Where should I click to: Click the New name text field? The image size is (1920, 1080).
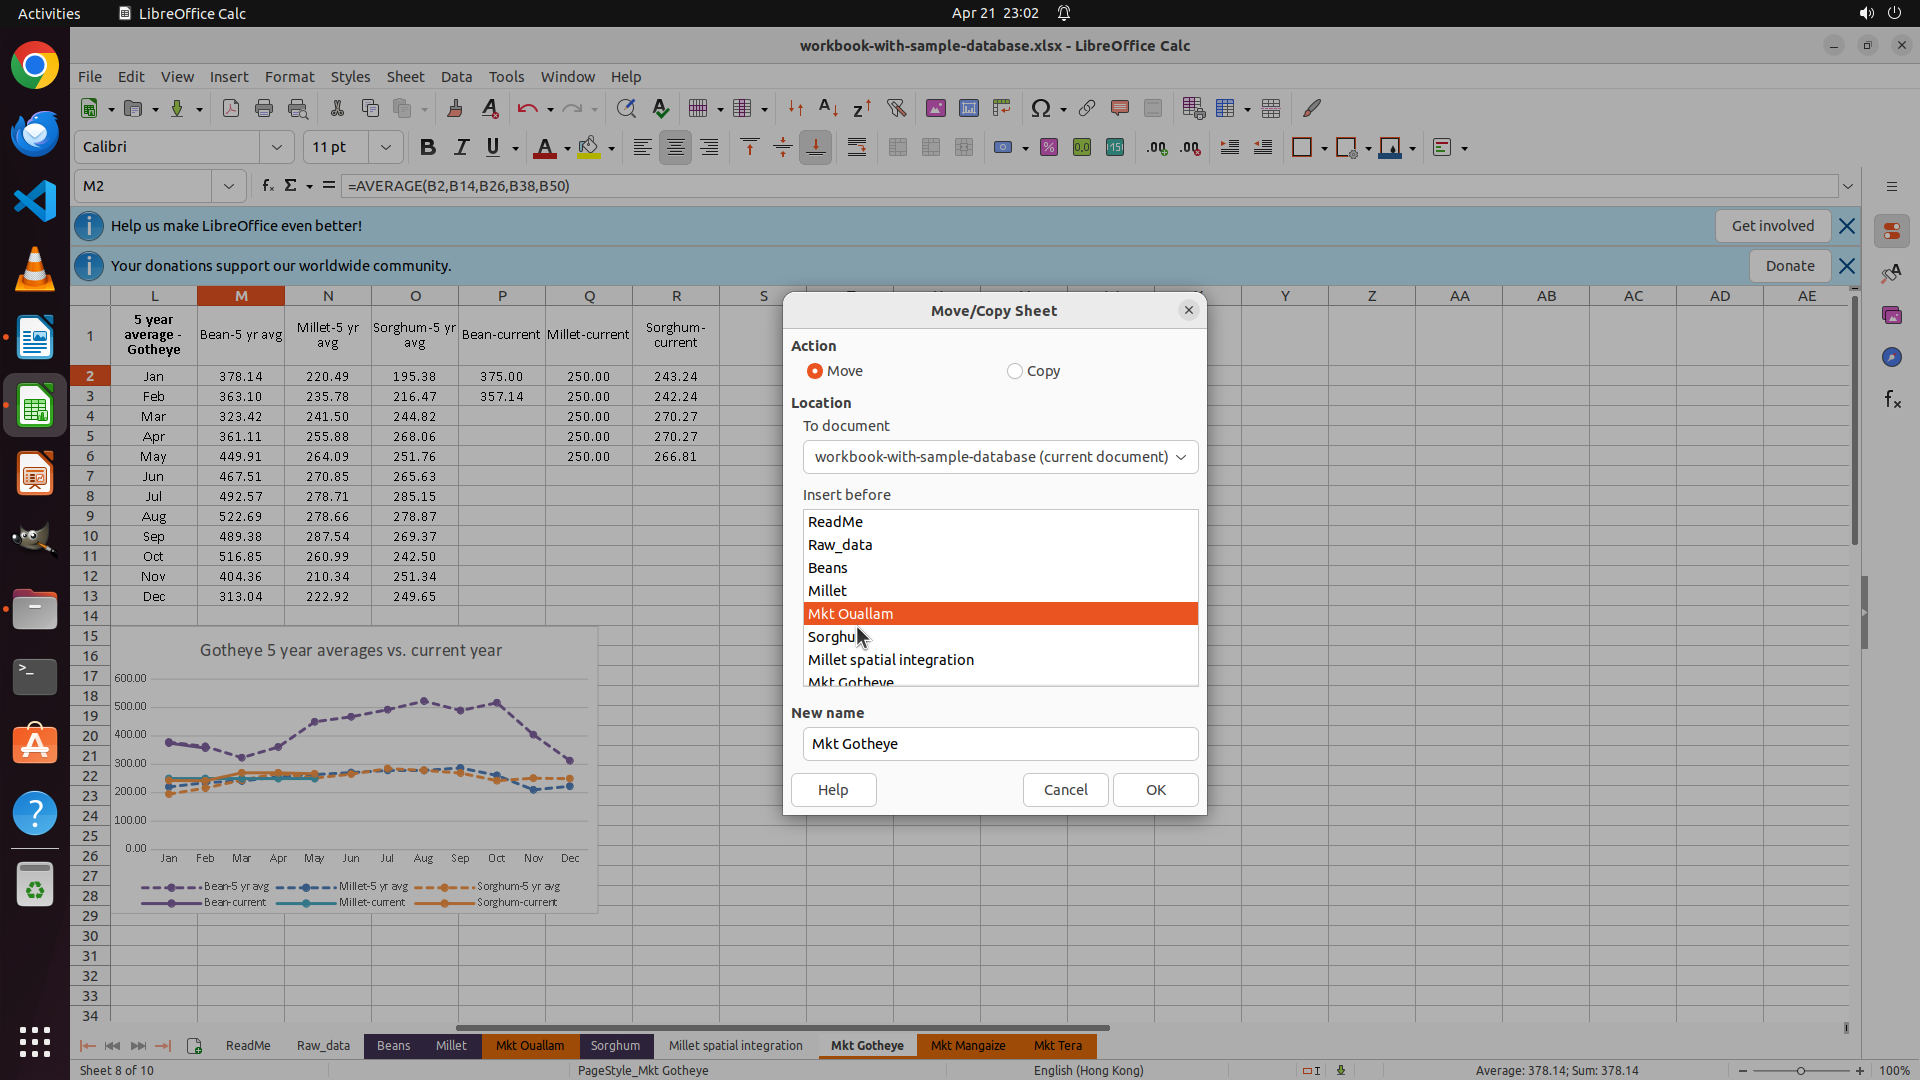click(x=1000, y=744)
